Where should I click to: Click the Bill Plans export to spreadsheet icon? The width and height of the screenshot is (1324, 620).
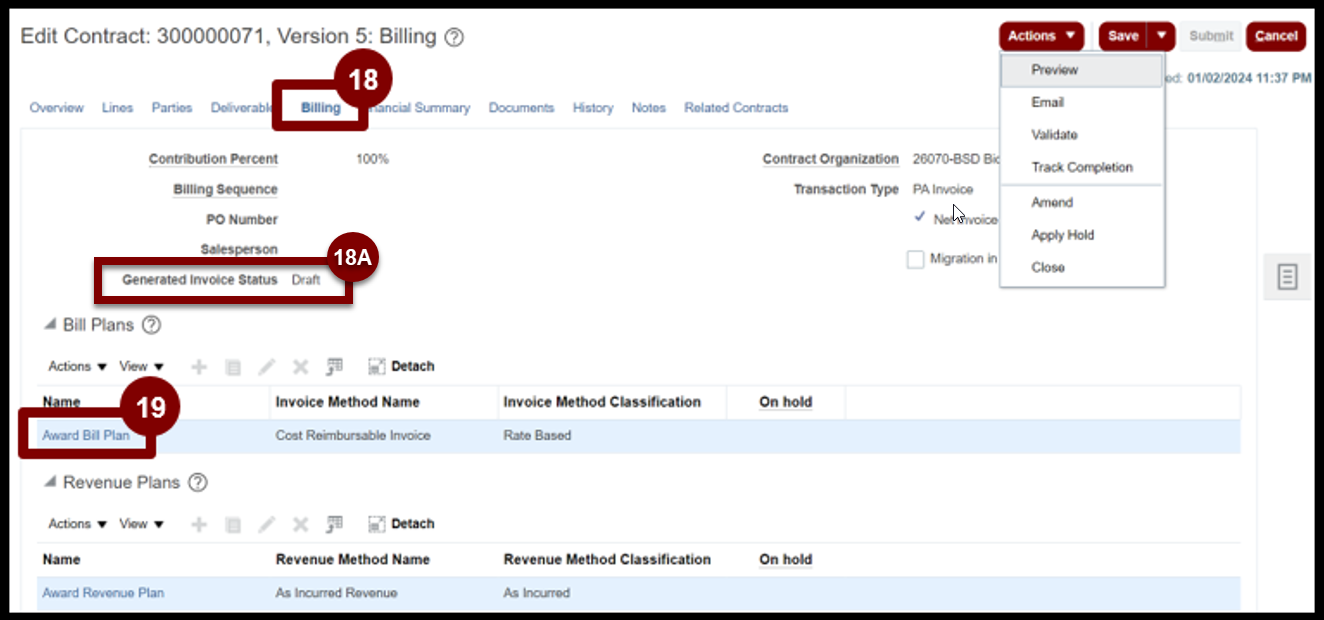(x=335, y=367)
